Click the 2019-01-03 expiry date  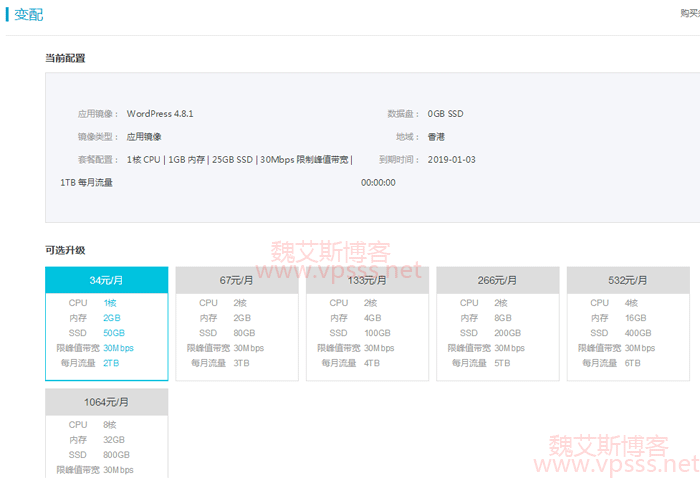tap(451, 160)
